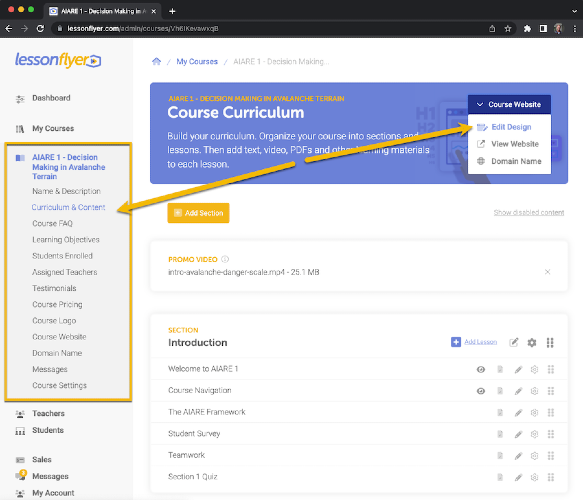Click the document icon for The AIARE Framework
Screen dimensions: 583x500
[x=500, y=413]
